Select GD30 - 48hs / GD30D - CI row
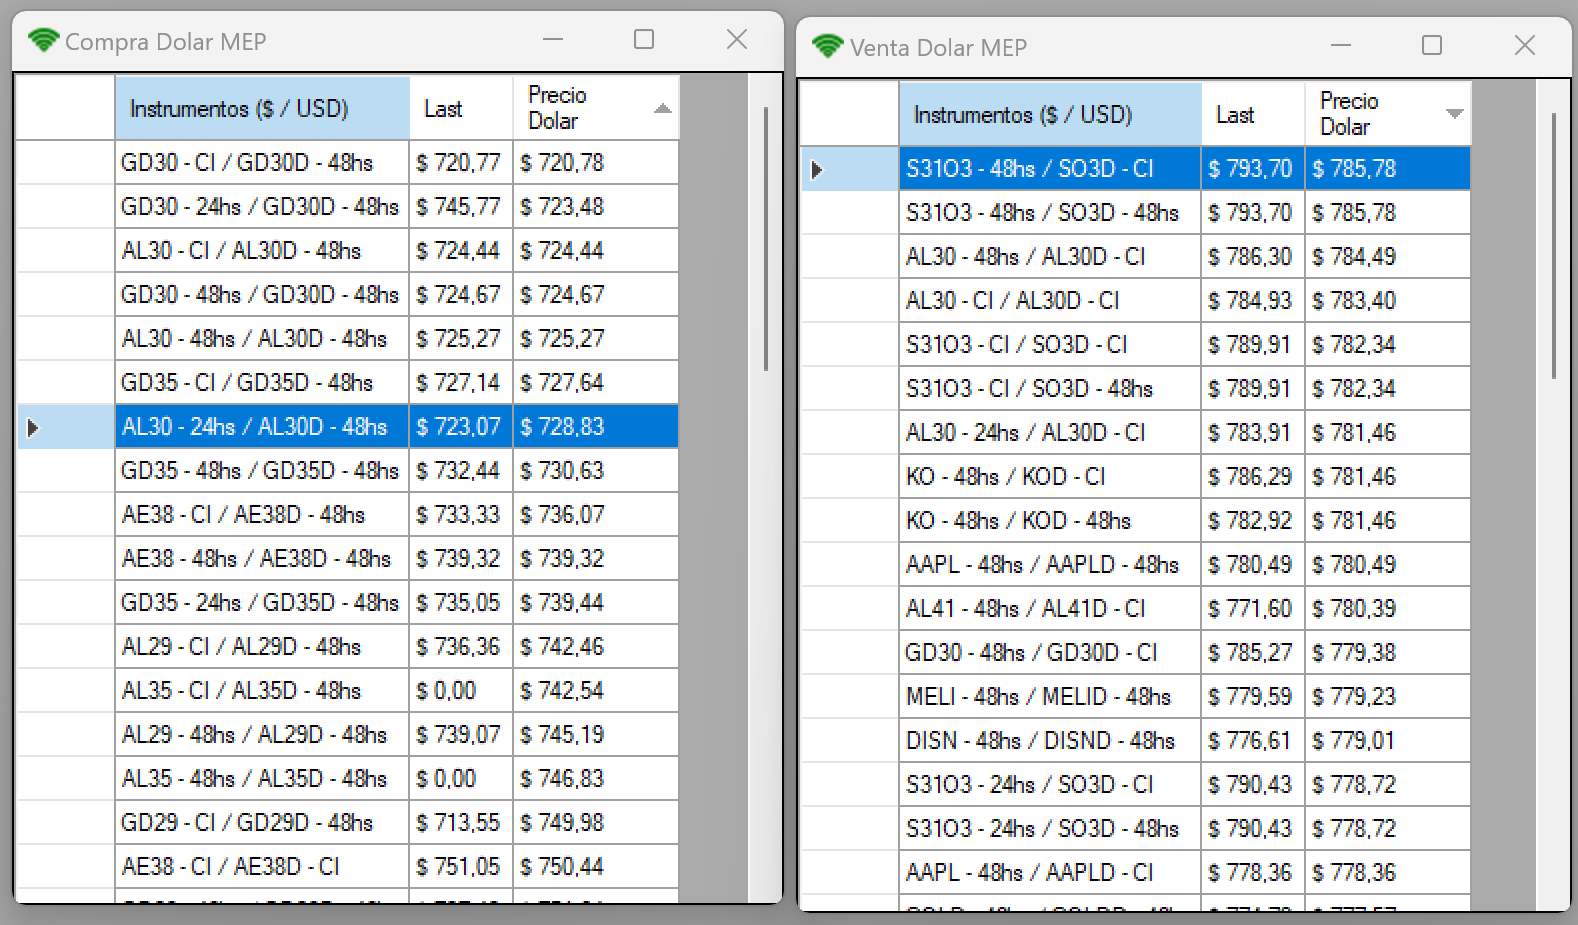The width and height of the screenshot is (1578, 925). click(1136, 652)
